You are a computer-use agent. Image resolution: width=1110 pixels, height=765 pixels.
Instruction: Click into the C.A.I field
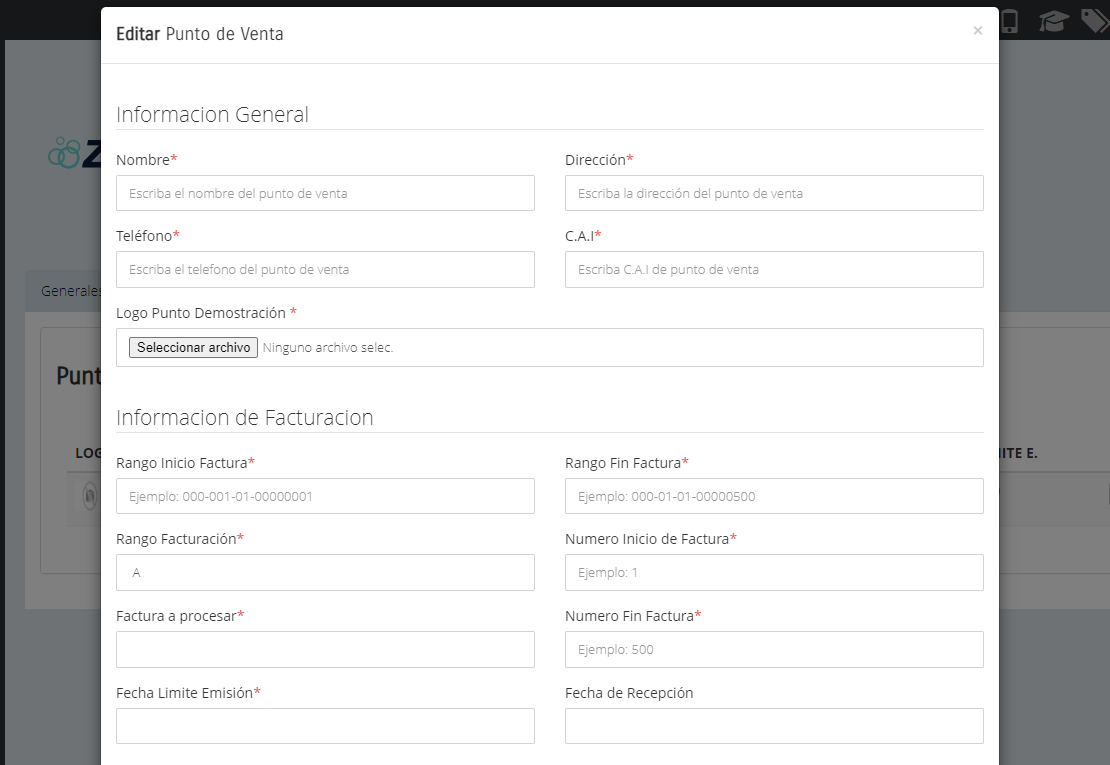[x=774, y=270]
